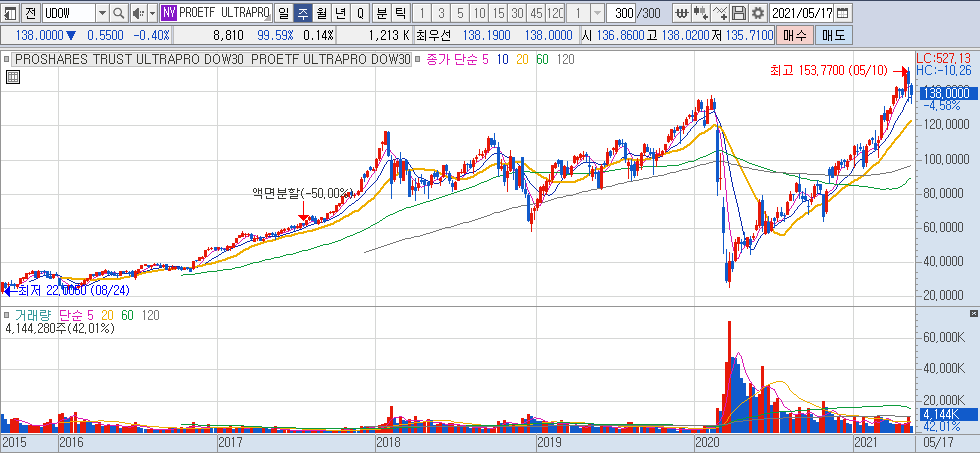Select the quarterly Q chart period

[x=360, y=12]
